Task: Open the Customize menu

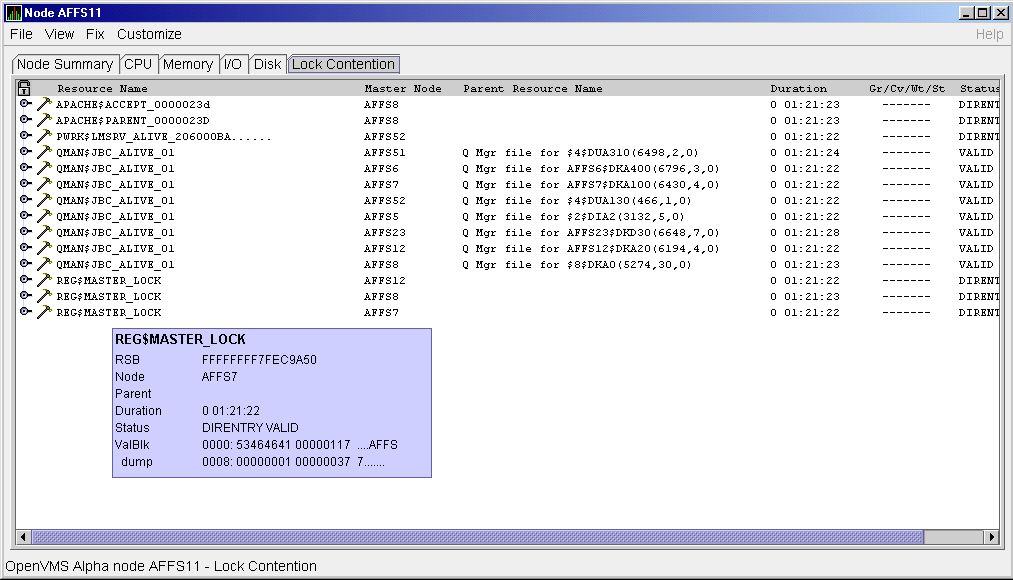Action: pyautogui.click(x=149, y=34)
